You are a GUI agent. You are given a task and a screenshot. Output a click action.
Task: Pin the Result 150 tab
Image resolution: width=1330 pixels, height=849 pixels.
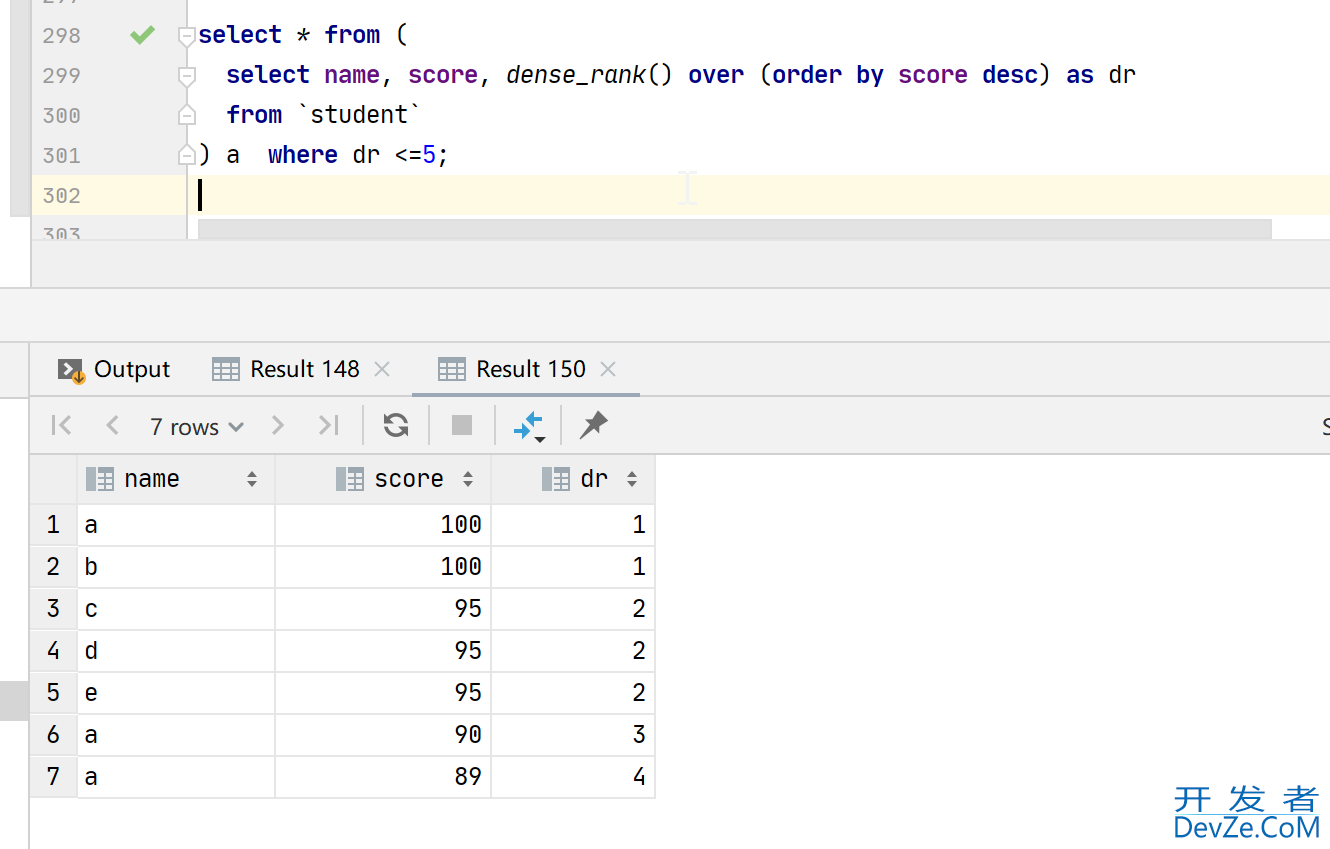pos(593,425)
